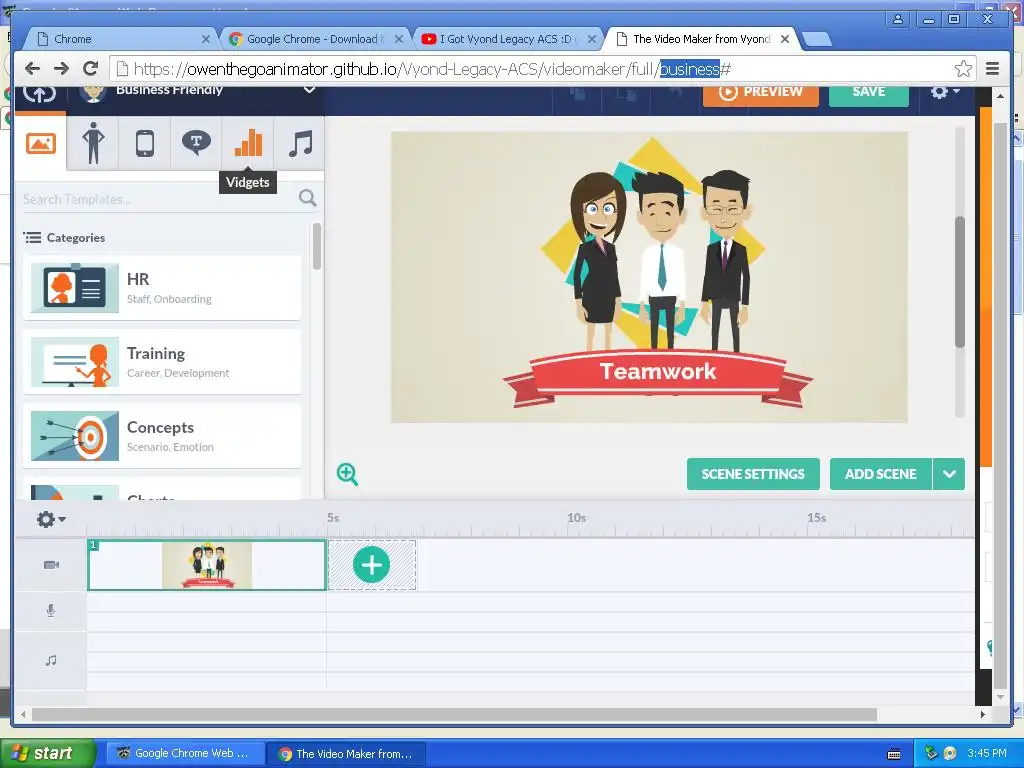Expand the Add Scene dropdown arrow
The width and height of the screenshot is (1024, 768).
949,474
